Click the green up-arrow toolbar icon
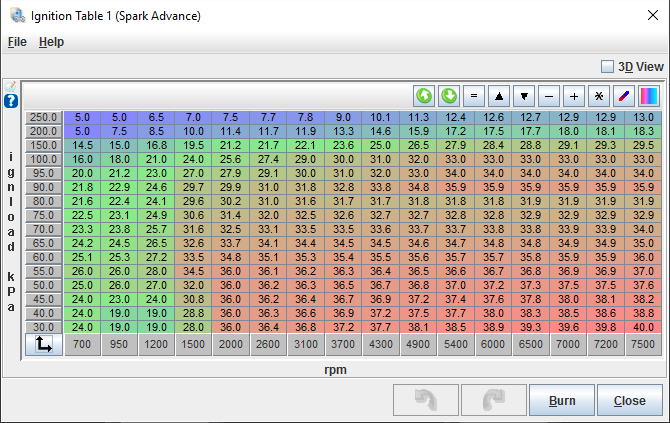 pos(424,96)
